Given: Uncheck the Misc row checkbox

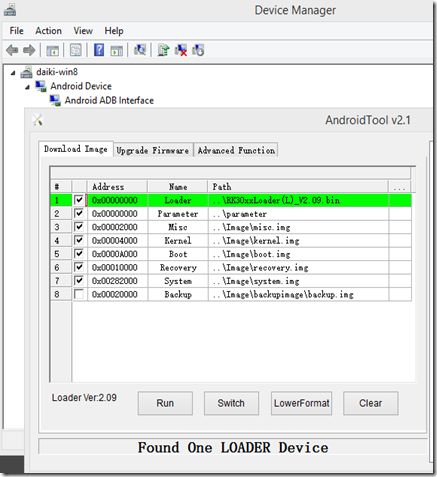Looking at the screenshot, I should tap(79, 227).
